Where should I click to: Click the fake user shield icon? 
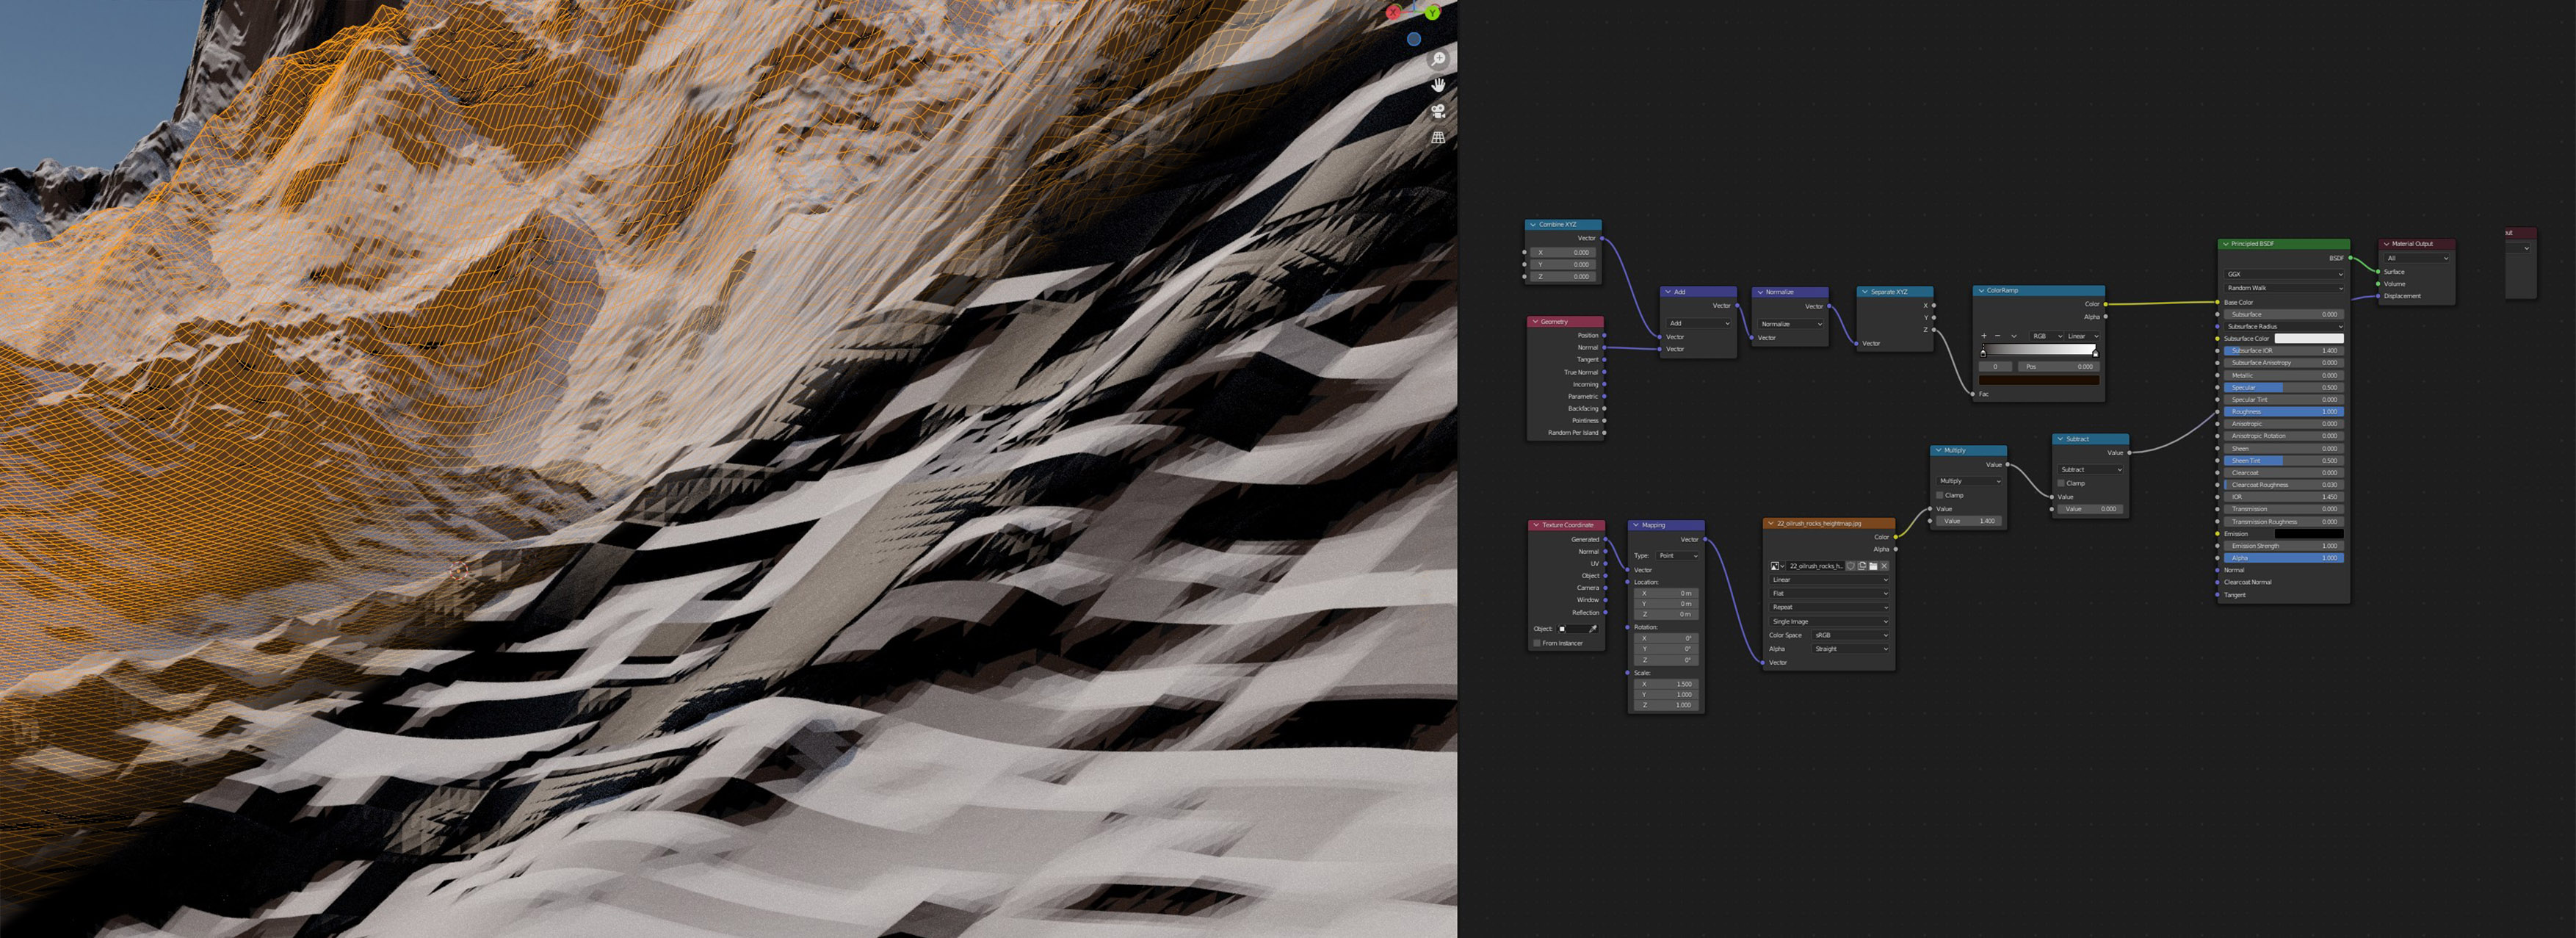point(1851,566)
